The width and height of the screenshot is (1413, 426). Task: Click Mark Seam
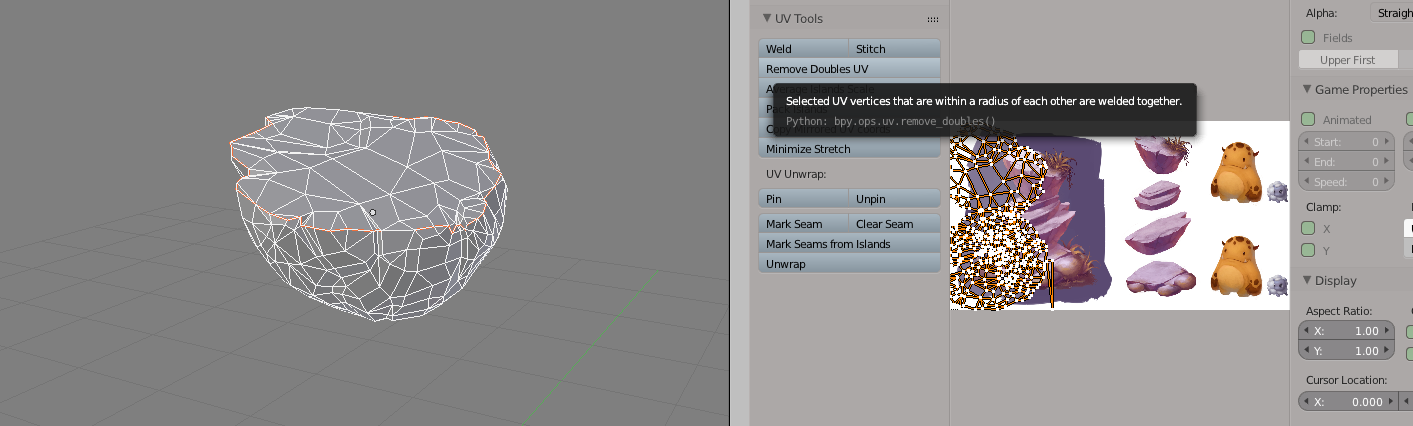[x=804, y=224]
